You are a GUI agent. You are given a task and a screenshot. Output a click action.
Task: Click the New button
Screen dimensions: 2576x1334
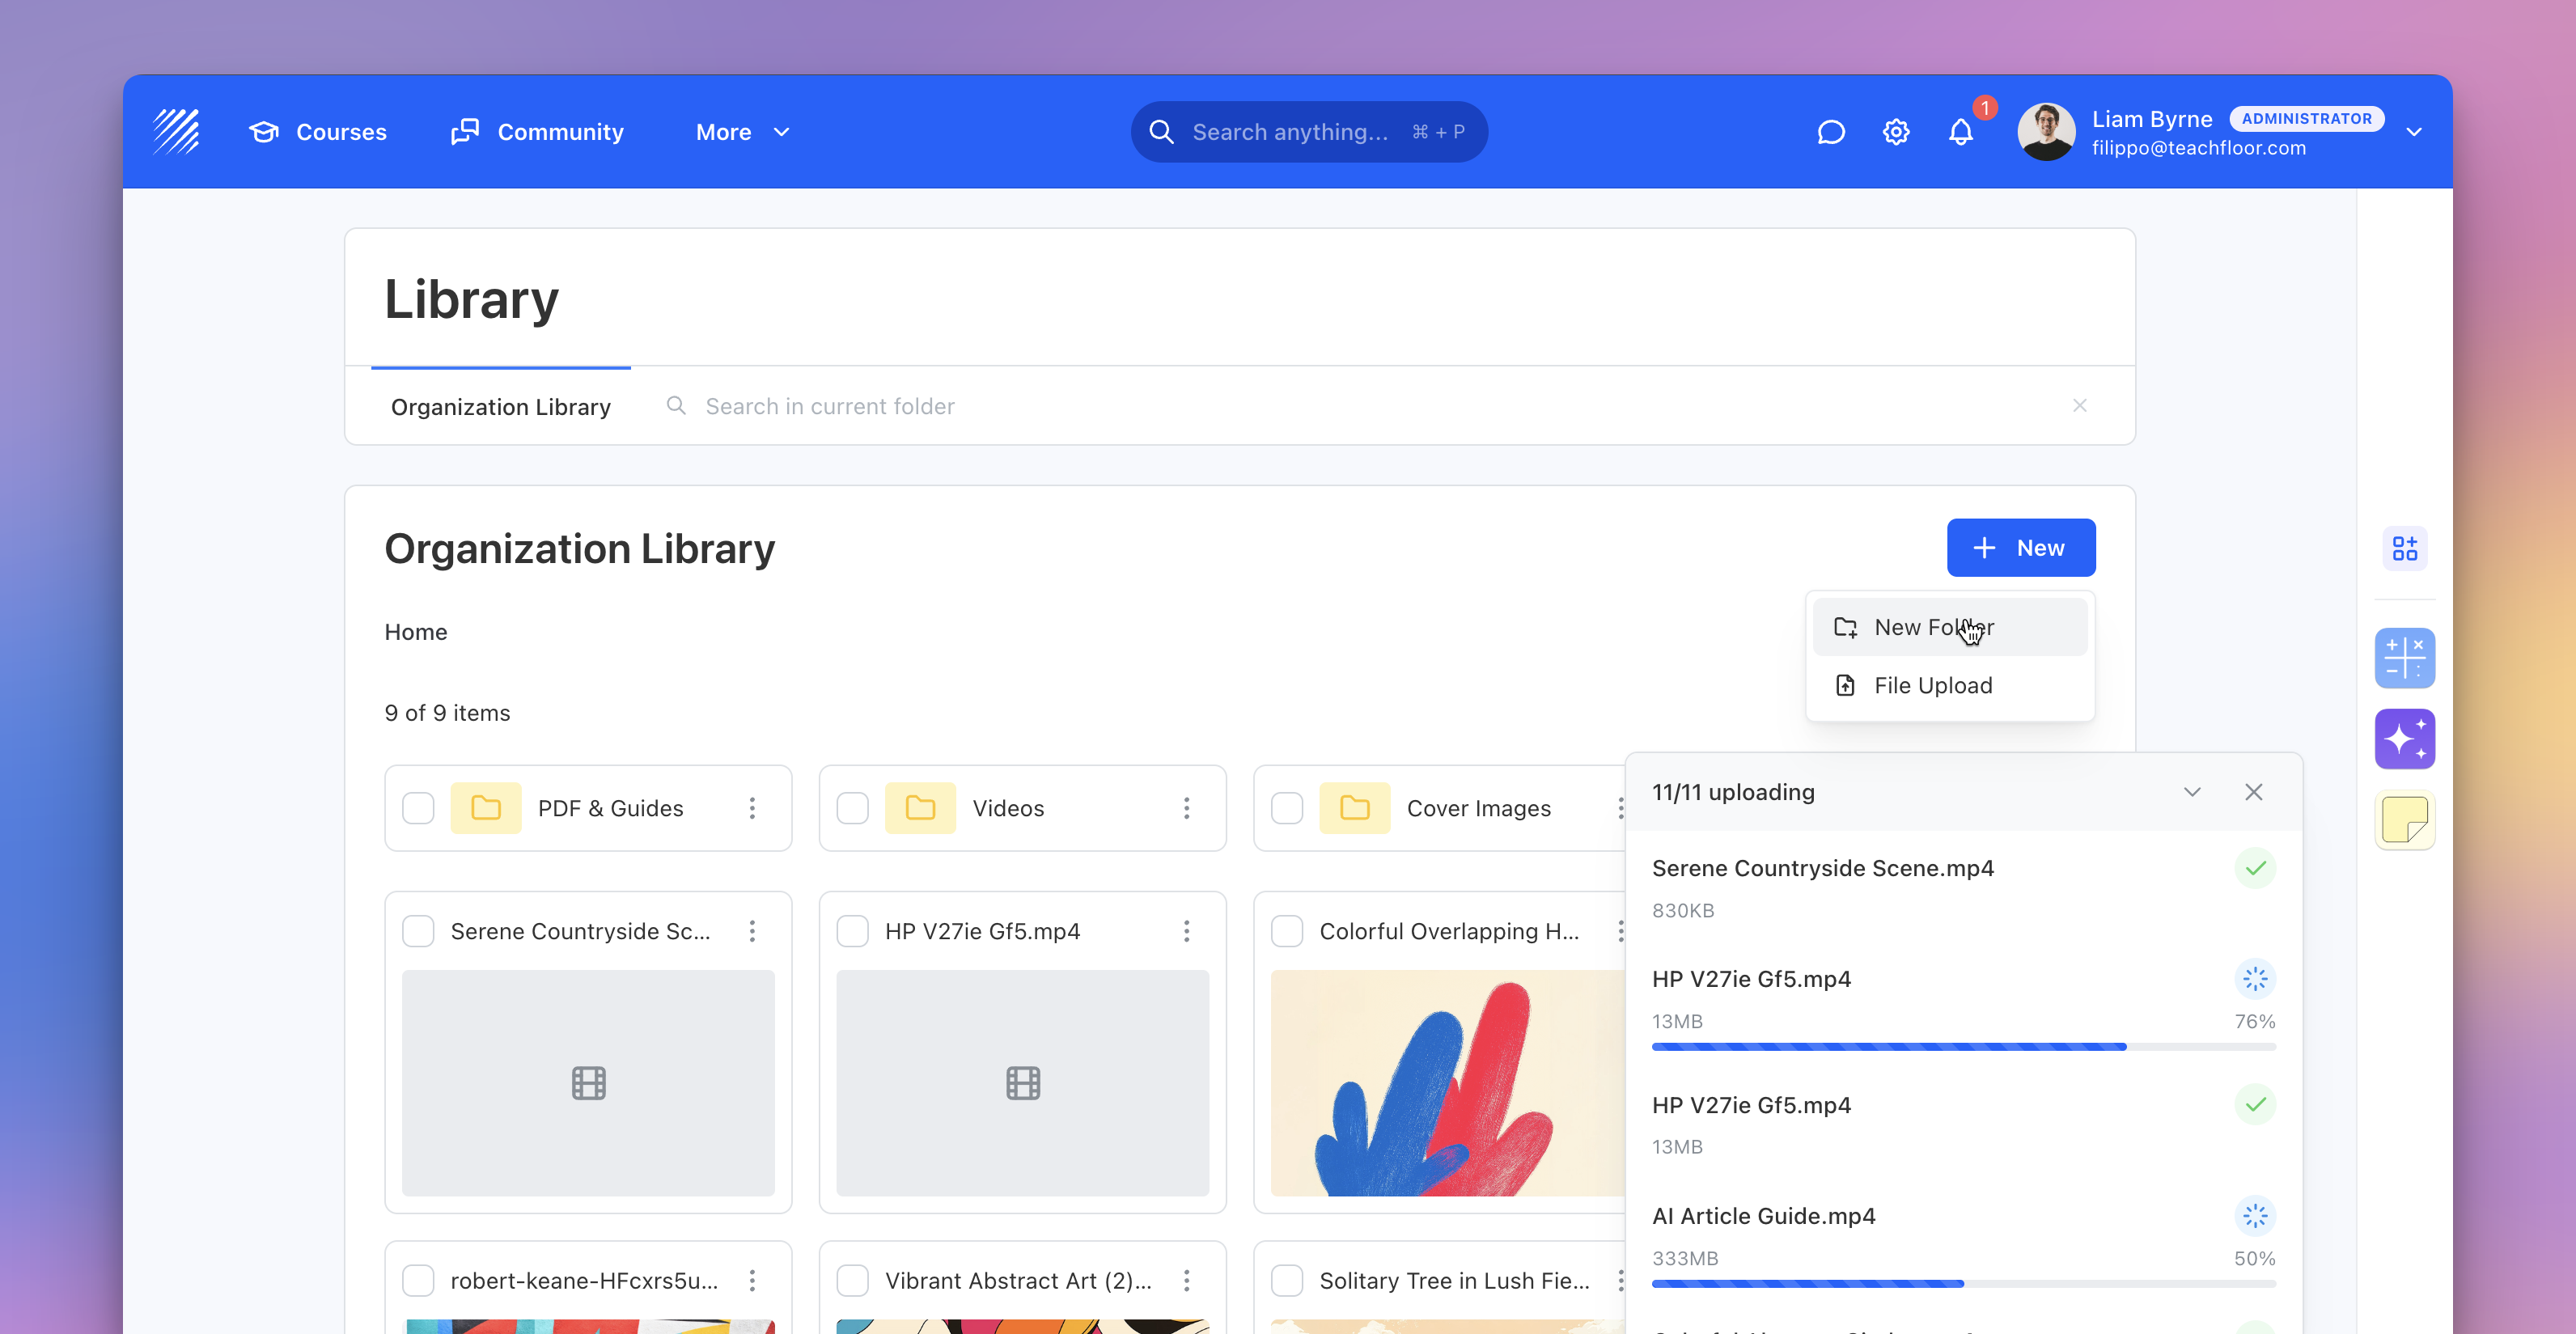click(2020, 548)
